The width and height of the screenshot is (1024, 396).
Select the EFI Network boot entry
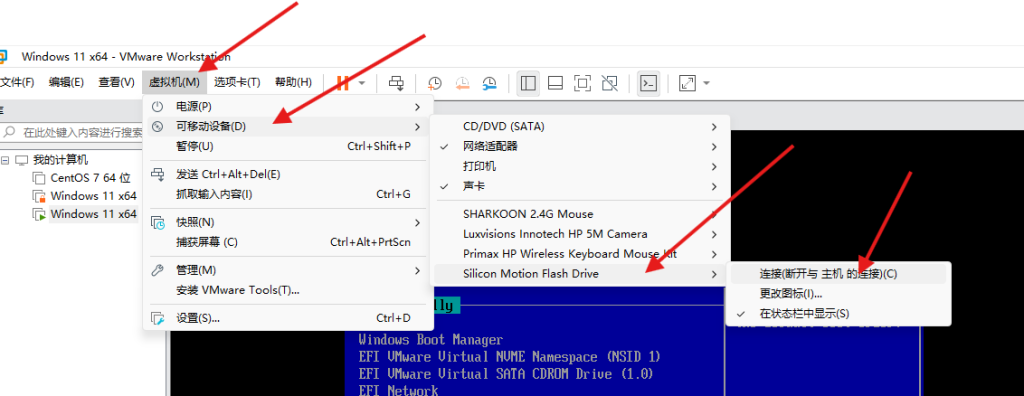[398, 390]
